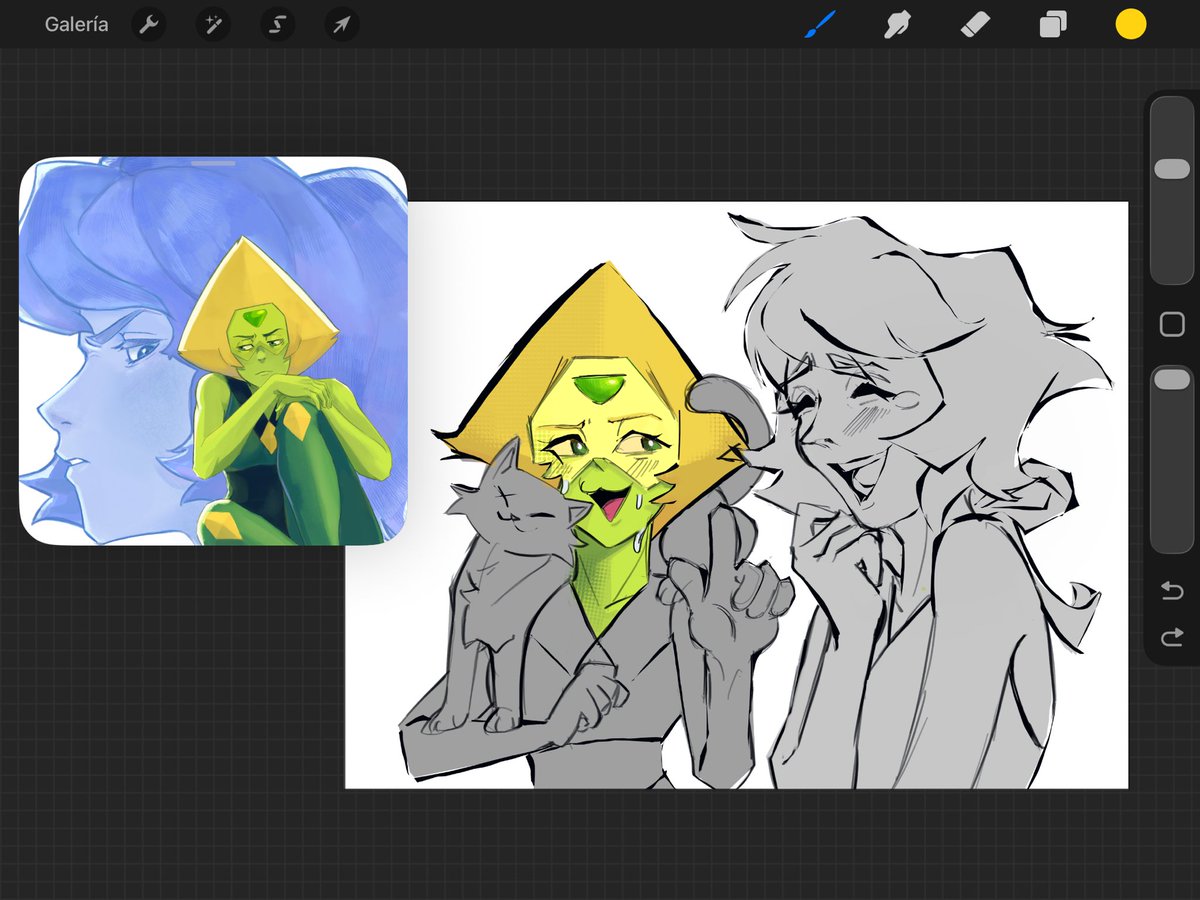This screenshot has height=900, width=1200.
Task: Tap the drawing canvas artwork
Action: 736,495
